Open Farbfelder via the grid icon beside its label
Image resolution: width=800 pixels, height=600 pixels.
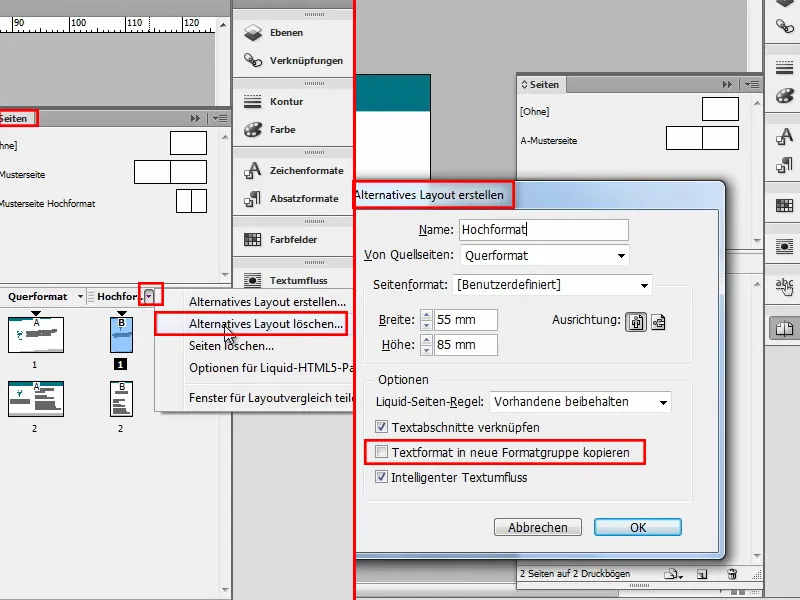pyautogui.click(x=253, y=239)
